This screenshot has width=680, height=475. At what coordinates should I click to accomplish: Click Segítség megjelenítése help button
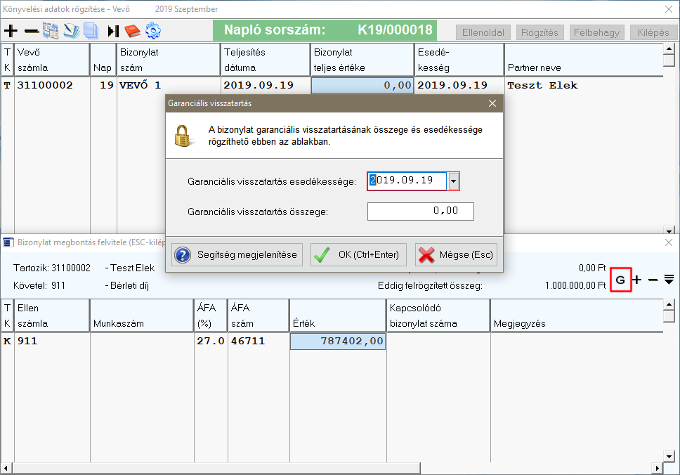click(x=237, y=255)
